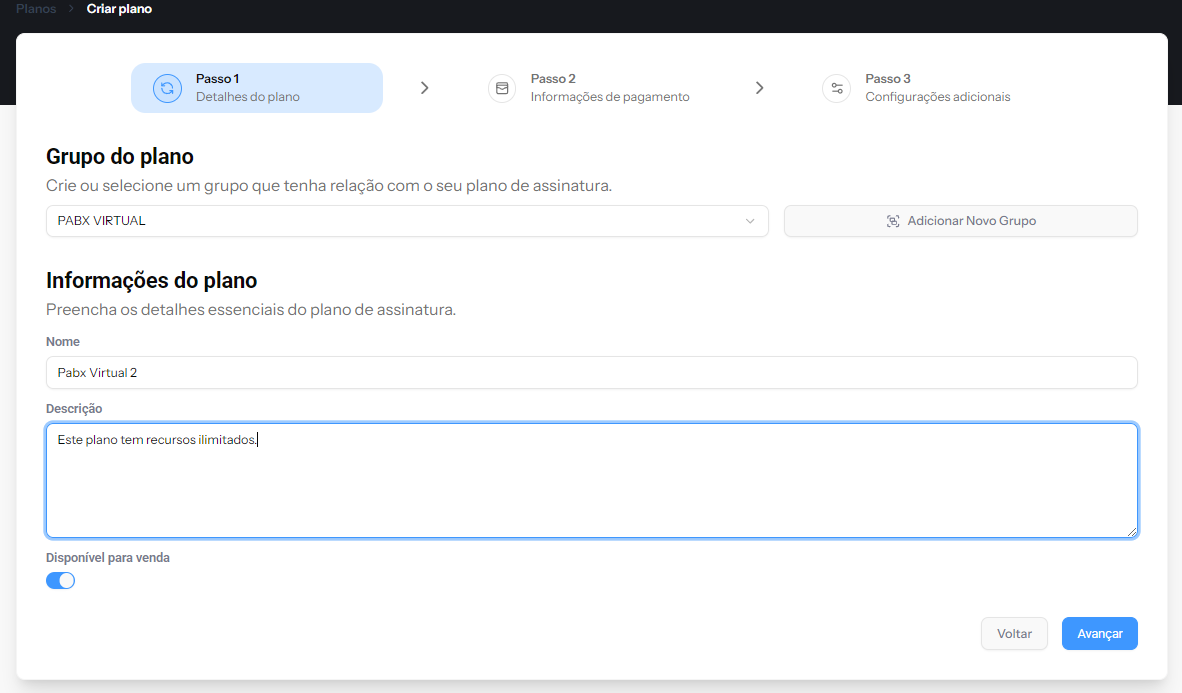Click the Descrição textarea resize handle
Screen dimensions: 1182x693
1132,532
